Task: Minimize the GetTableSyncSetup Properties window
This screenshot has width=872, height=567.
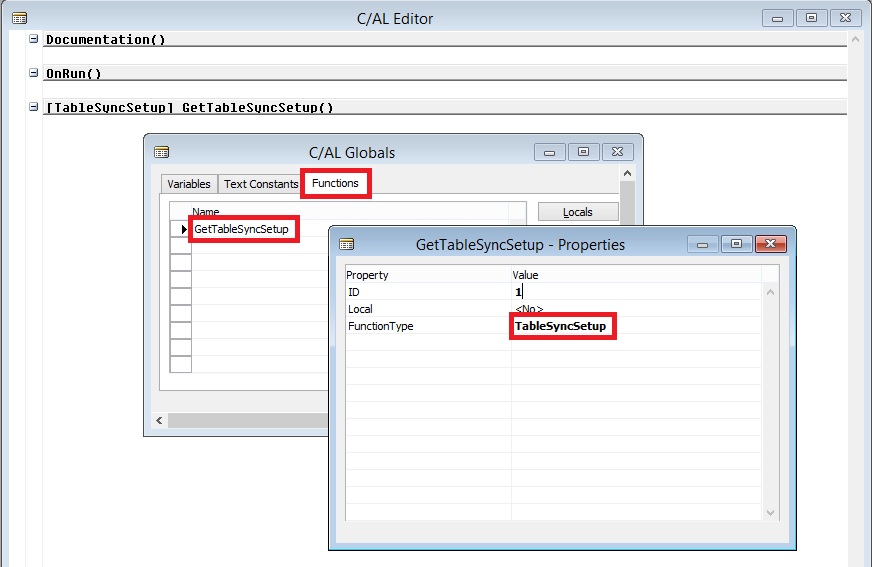Action: pyautogui.click(x=704, y=244)
